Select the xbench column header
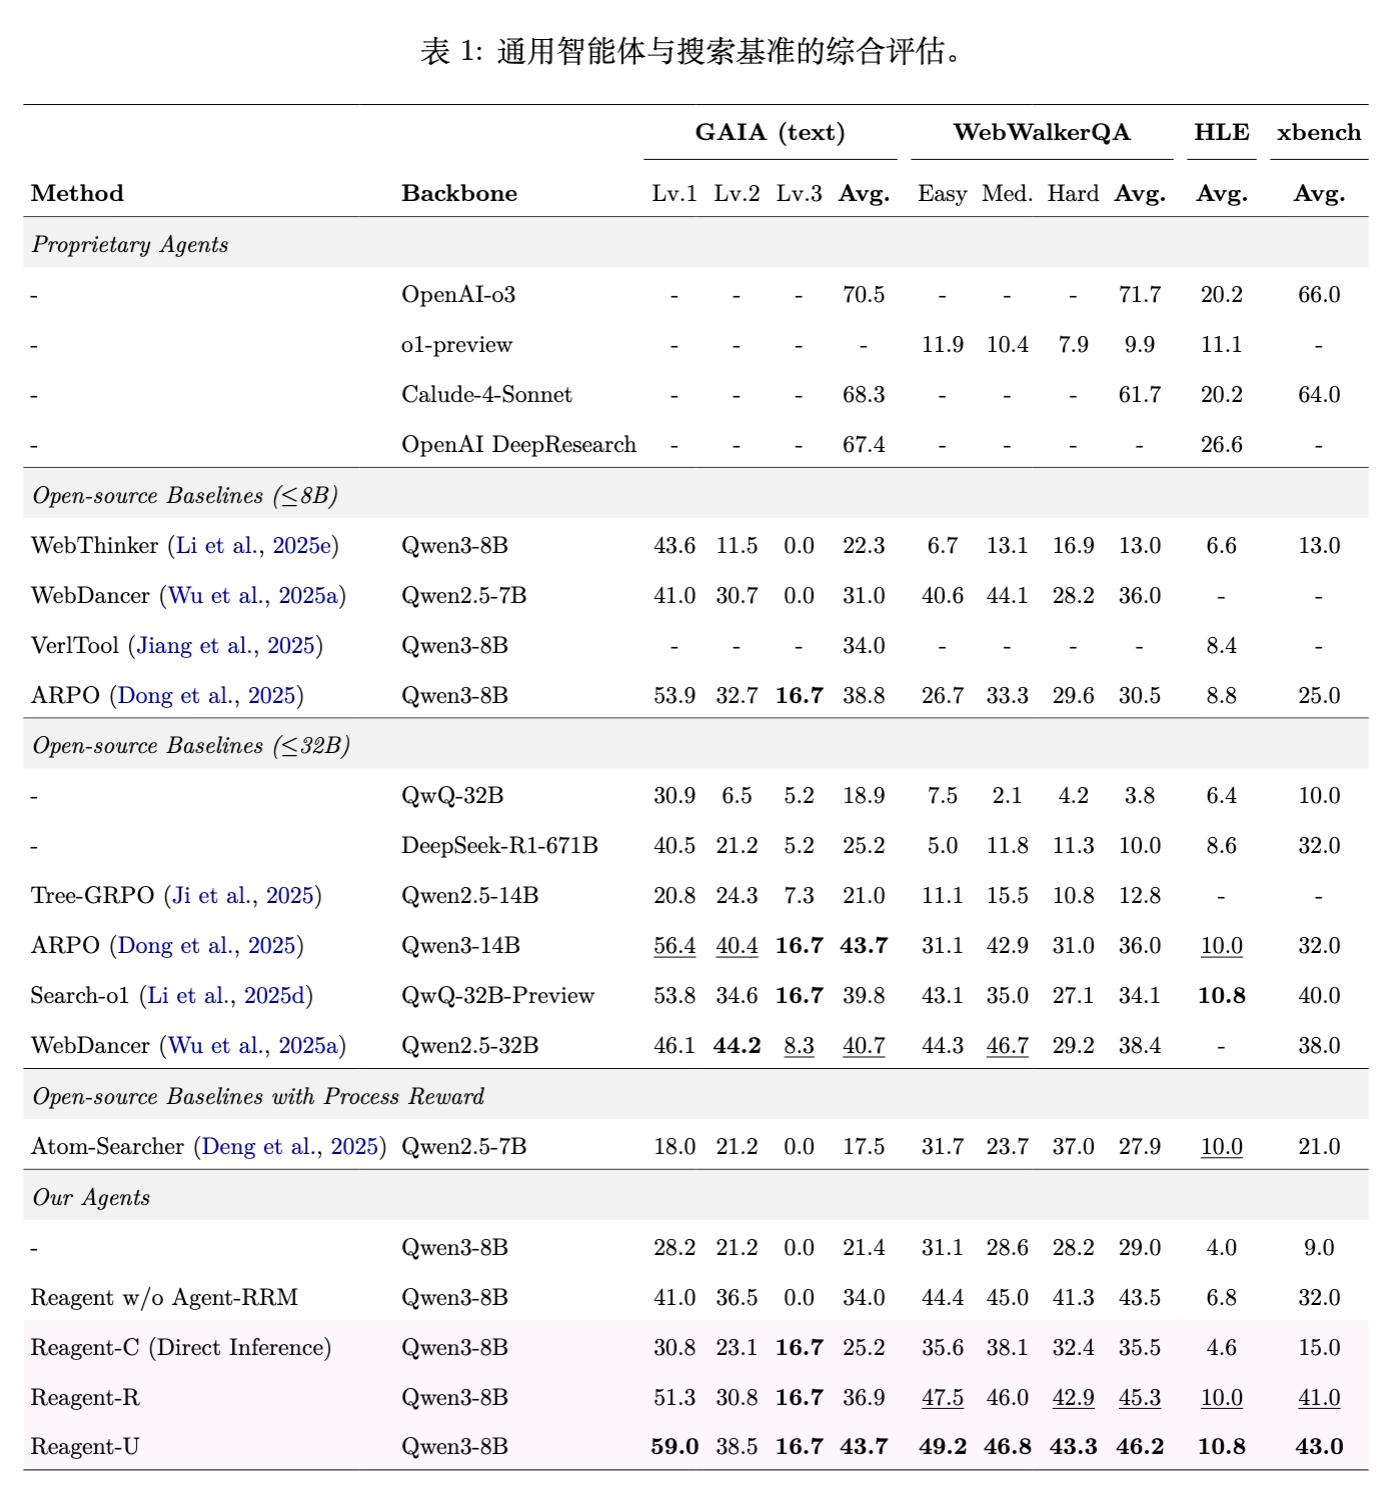 tap(1318, 133)
